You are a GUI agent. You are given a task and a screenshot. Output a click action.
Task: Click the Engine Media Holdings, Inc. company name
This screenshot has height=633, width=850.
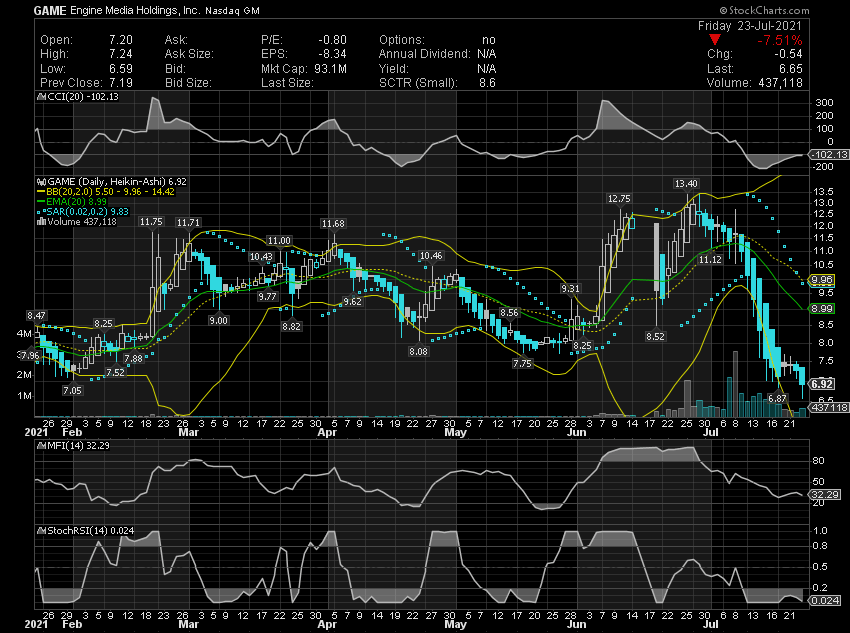coord(135,11)
